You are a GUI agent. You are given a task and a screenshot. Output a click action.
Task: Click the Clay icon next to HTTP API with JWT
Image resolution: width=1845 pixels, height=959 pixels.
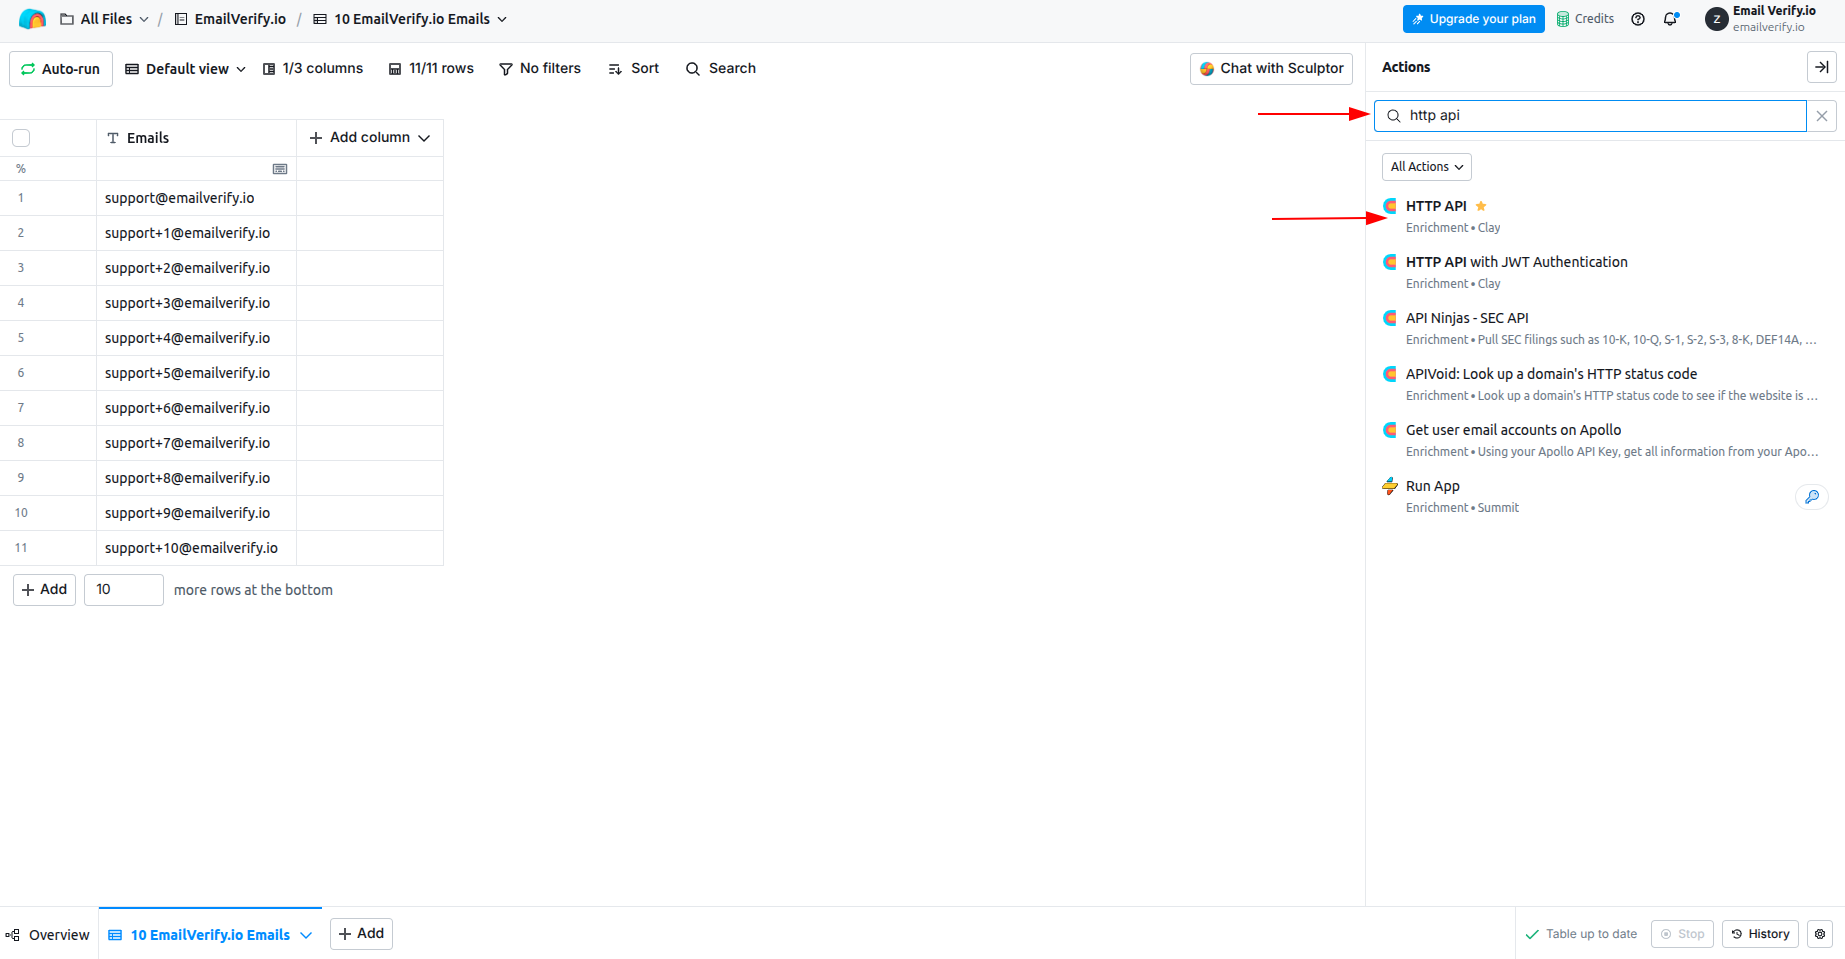point(1390,262)
